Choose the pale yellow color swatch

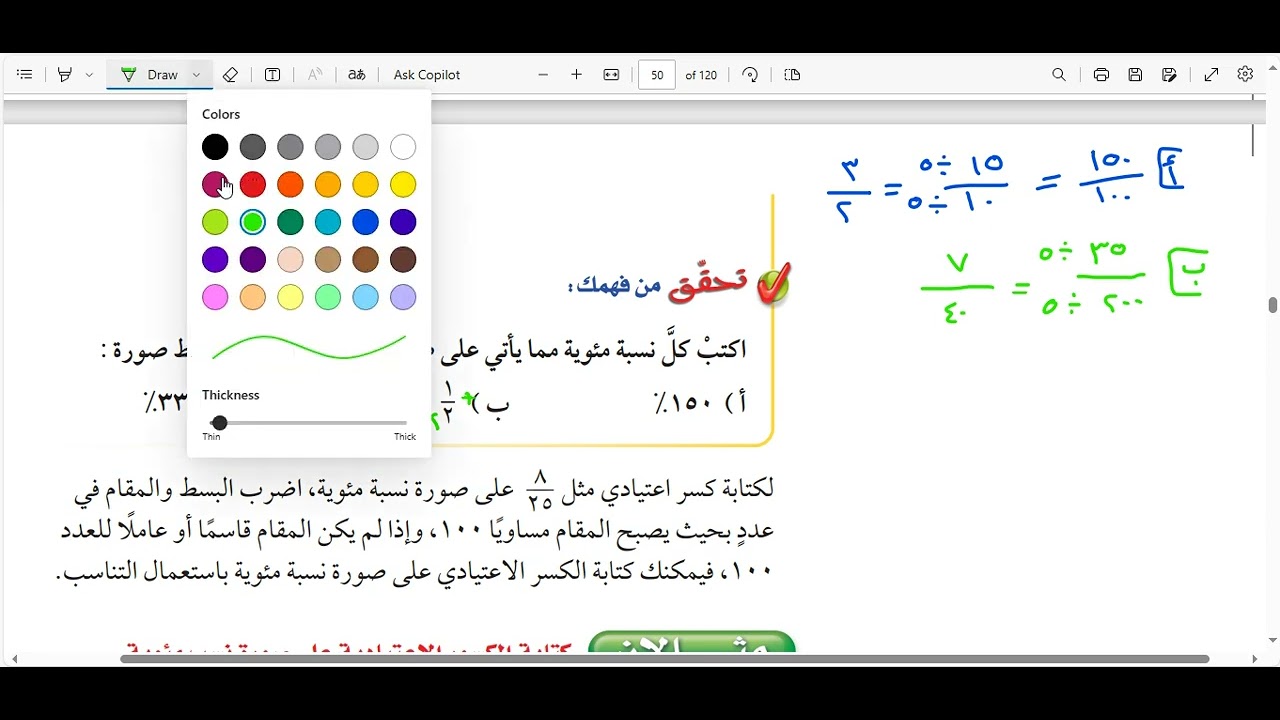click(290, 297)
